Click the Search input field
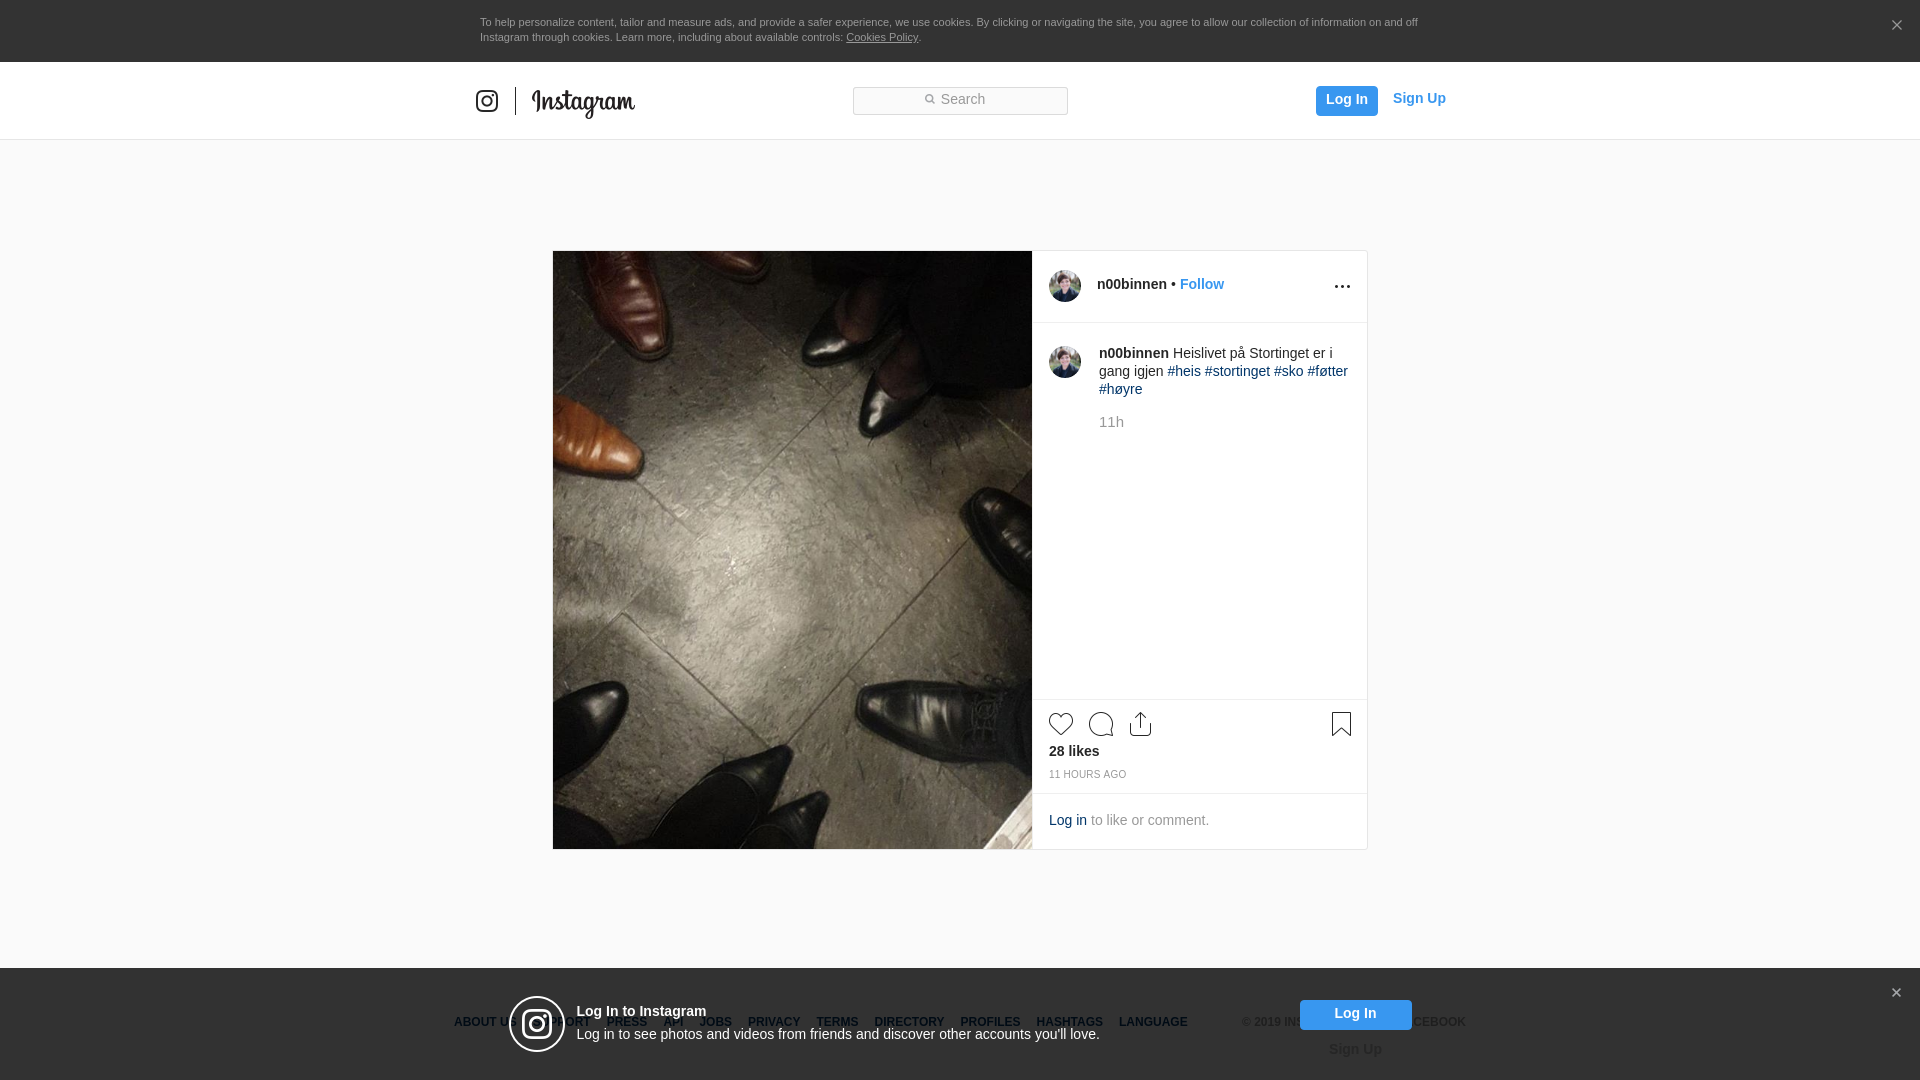 [960, 100]
